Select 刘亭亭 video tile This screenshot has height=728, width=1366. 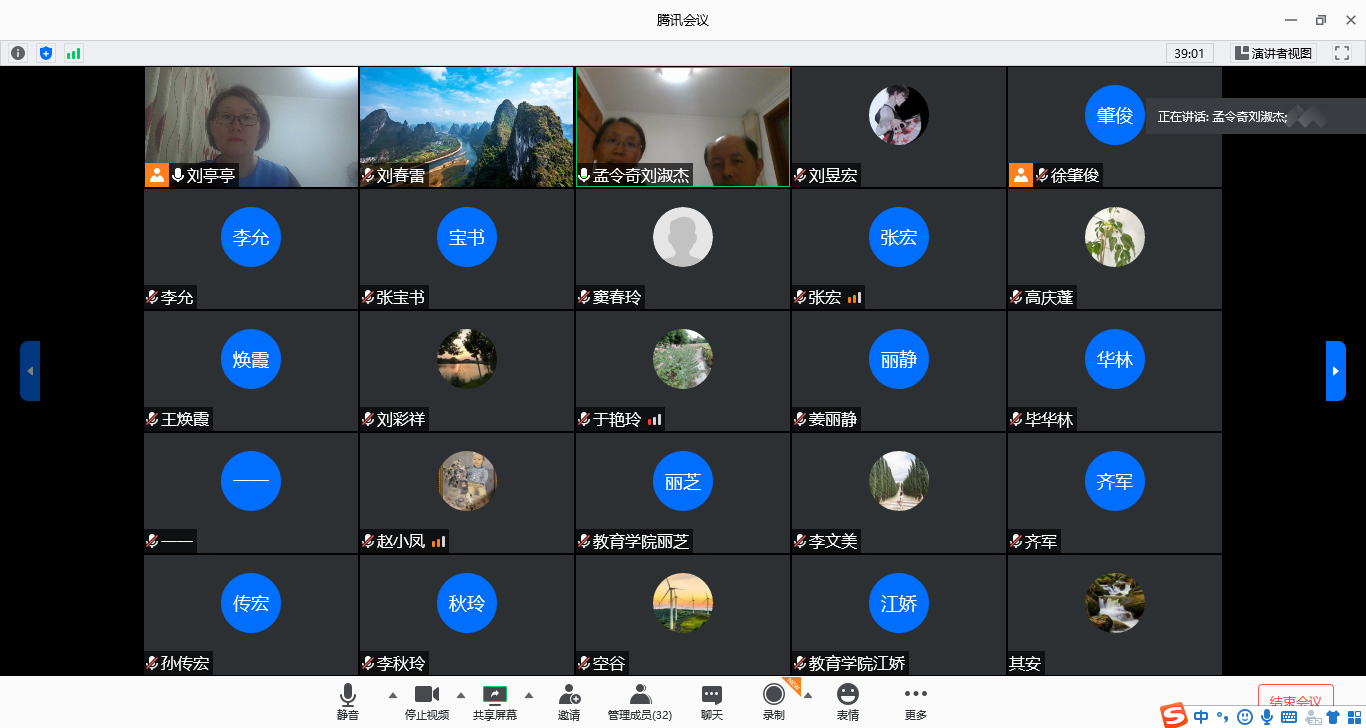tap(251, 127)
